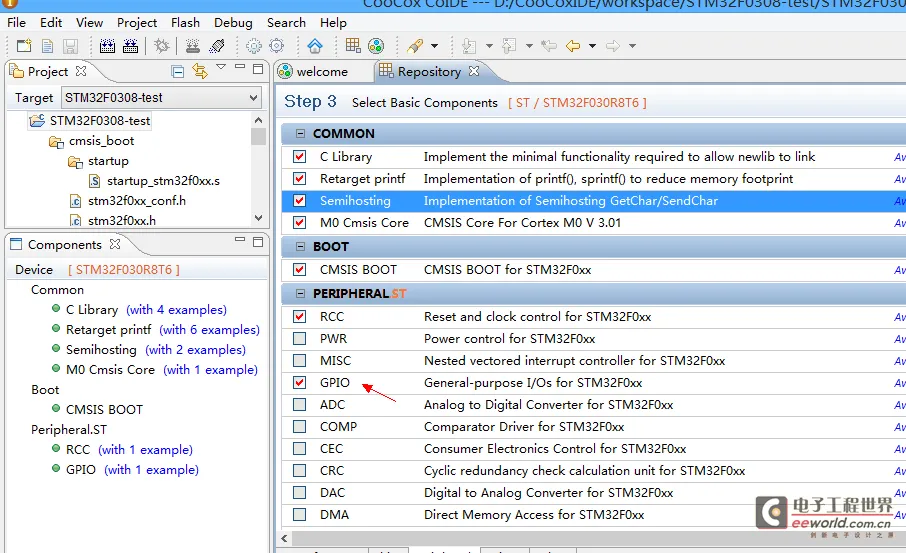Image resolution: width=906 pixels, height=553 pixels.
Task: Click the Forward arrow toolbar icon
Action: coord(613,46)
